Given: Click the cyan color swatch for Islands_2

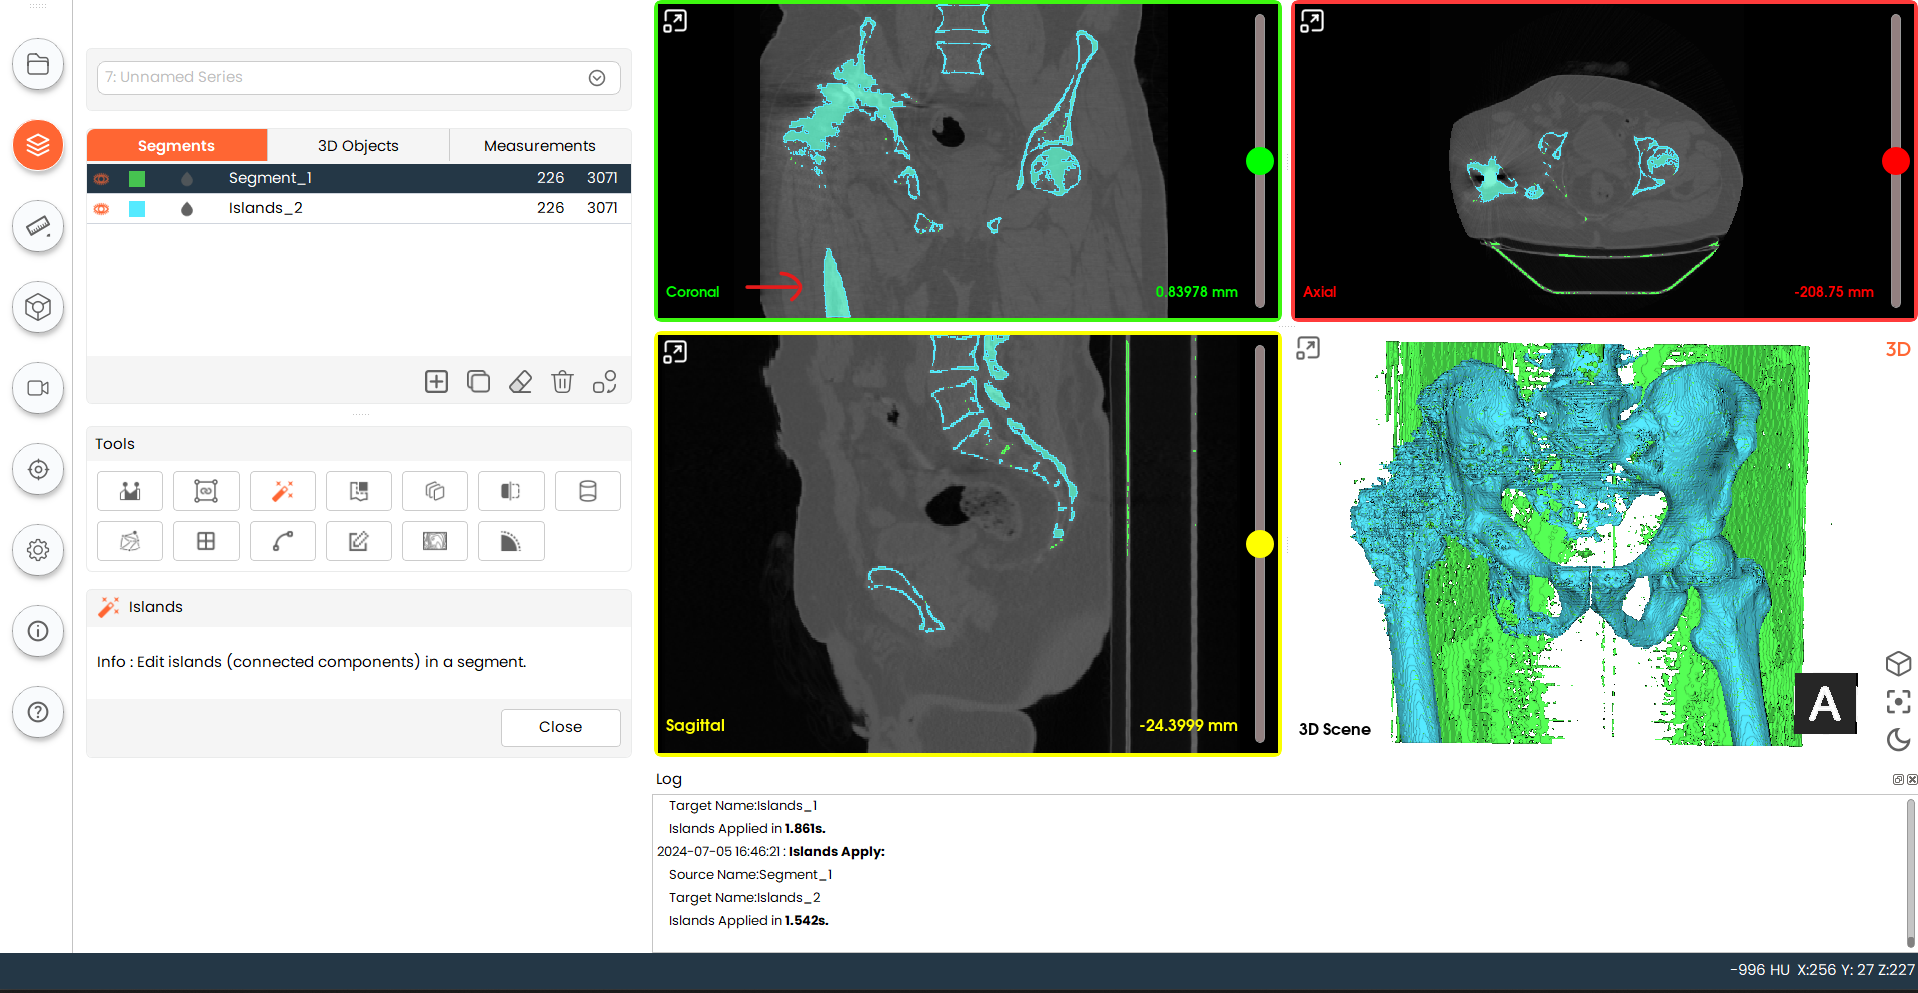Looking at the screenshot, I should (x=137, y=208).
